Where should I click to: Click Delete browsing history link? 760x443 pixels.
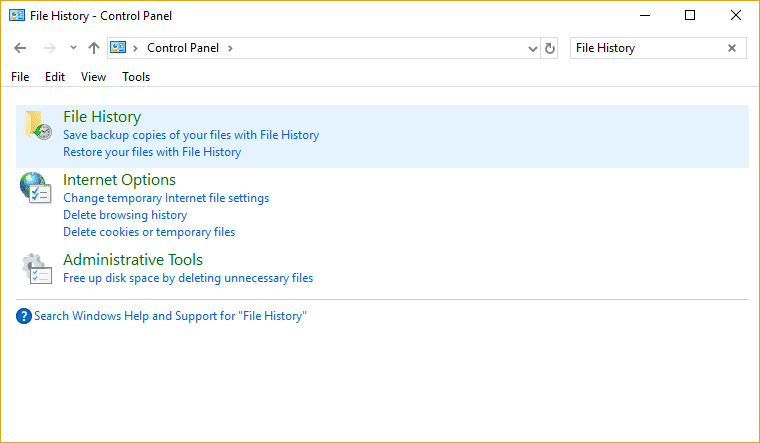coord(125,215)
